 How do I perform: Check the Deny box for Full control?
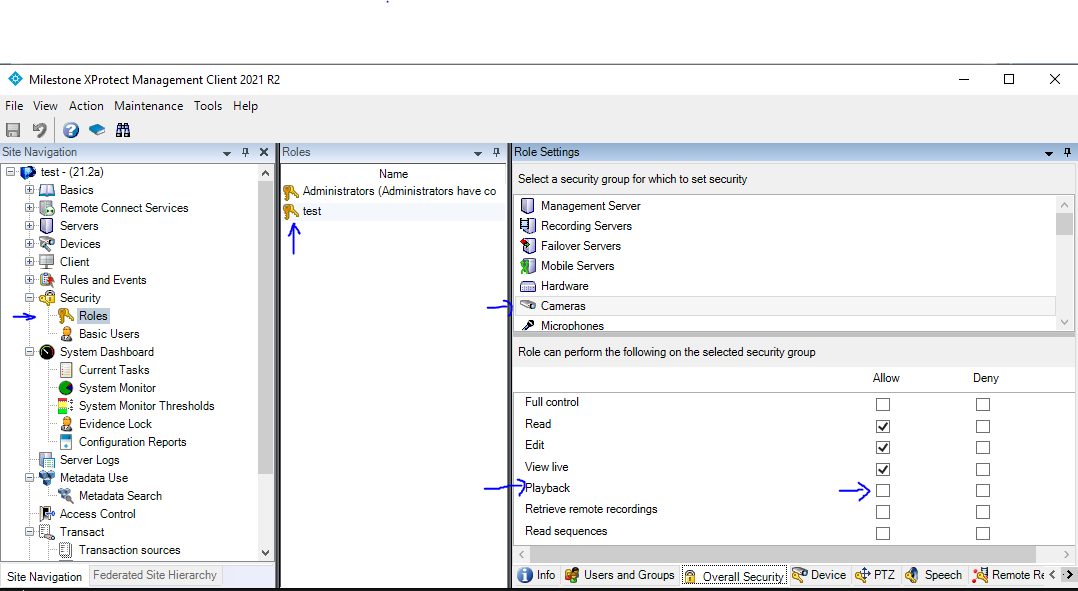click(983, 405)
